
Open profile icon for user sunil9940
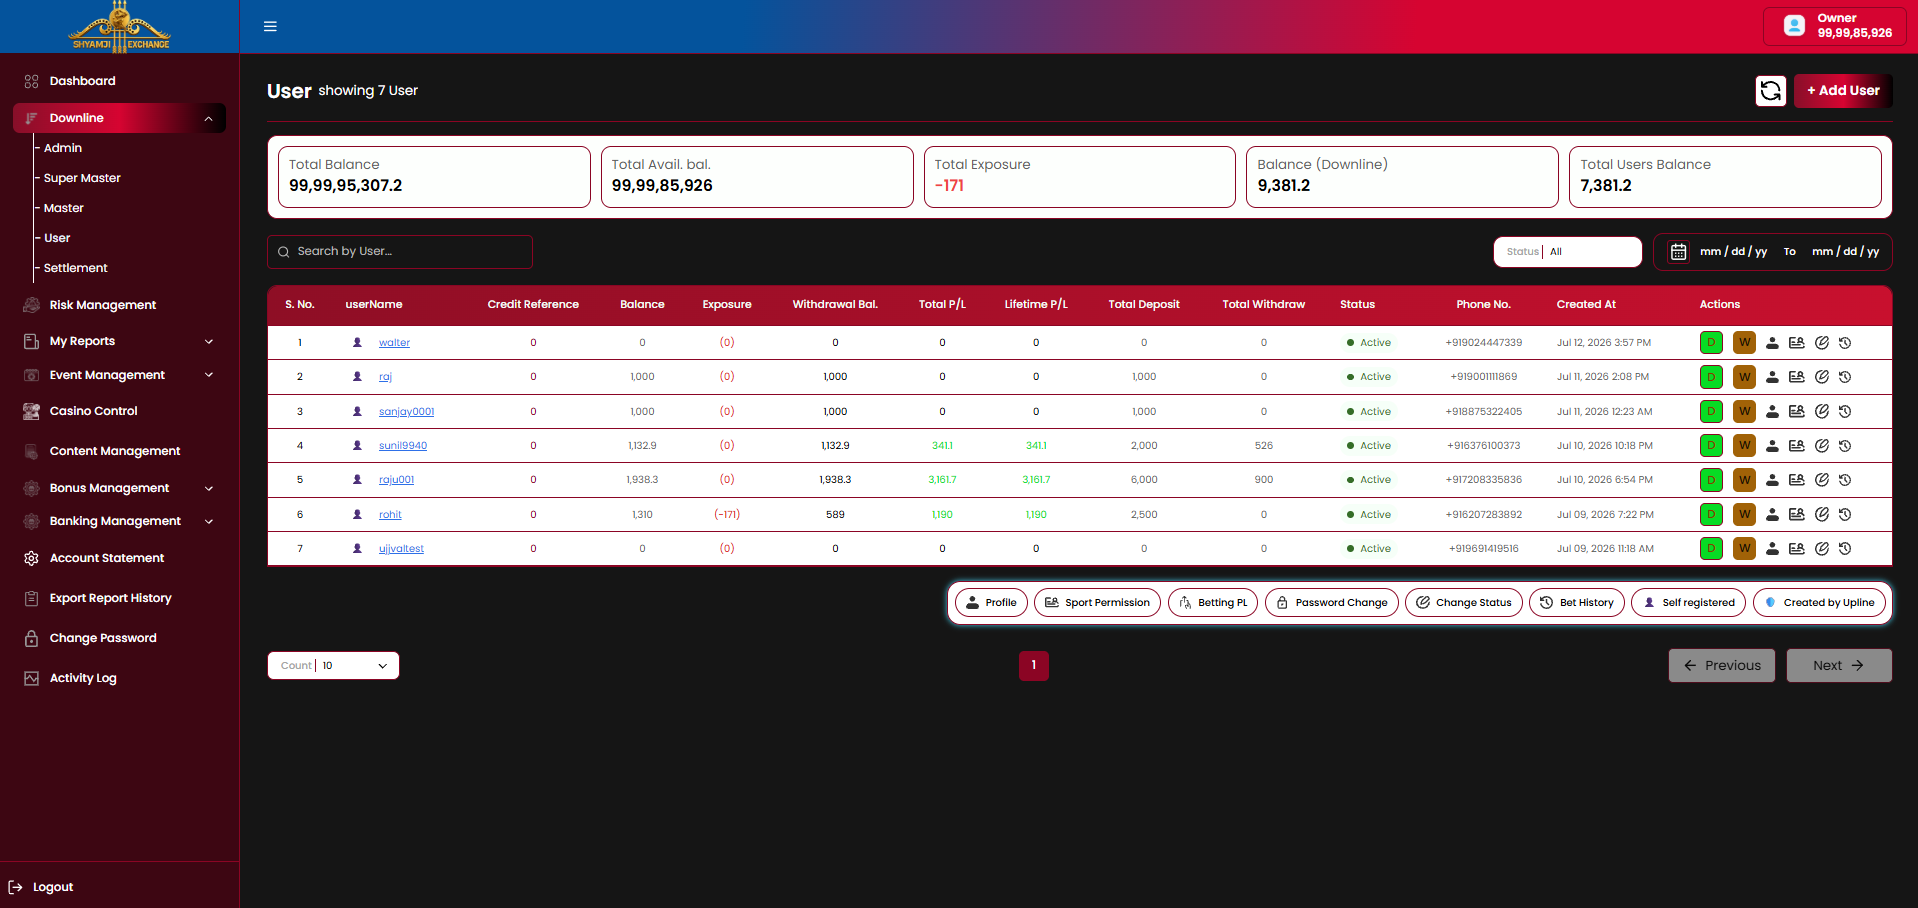(x=1772, y=446)
